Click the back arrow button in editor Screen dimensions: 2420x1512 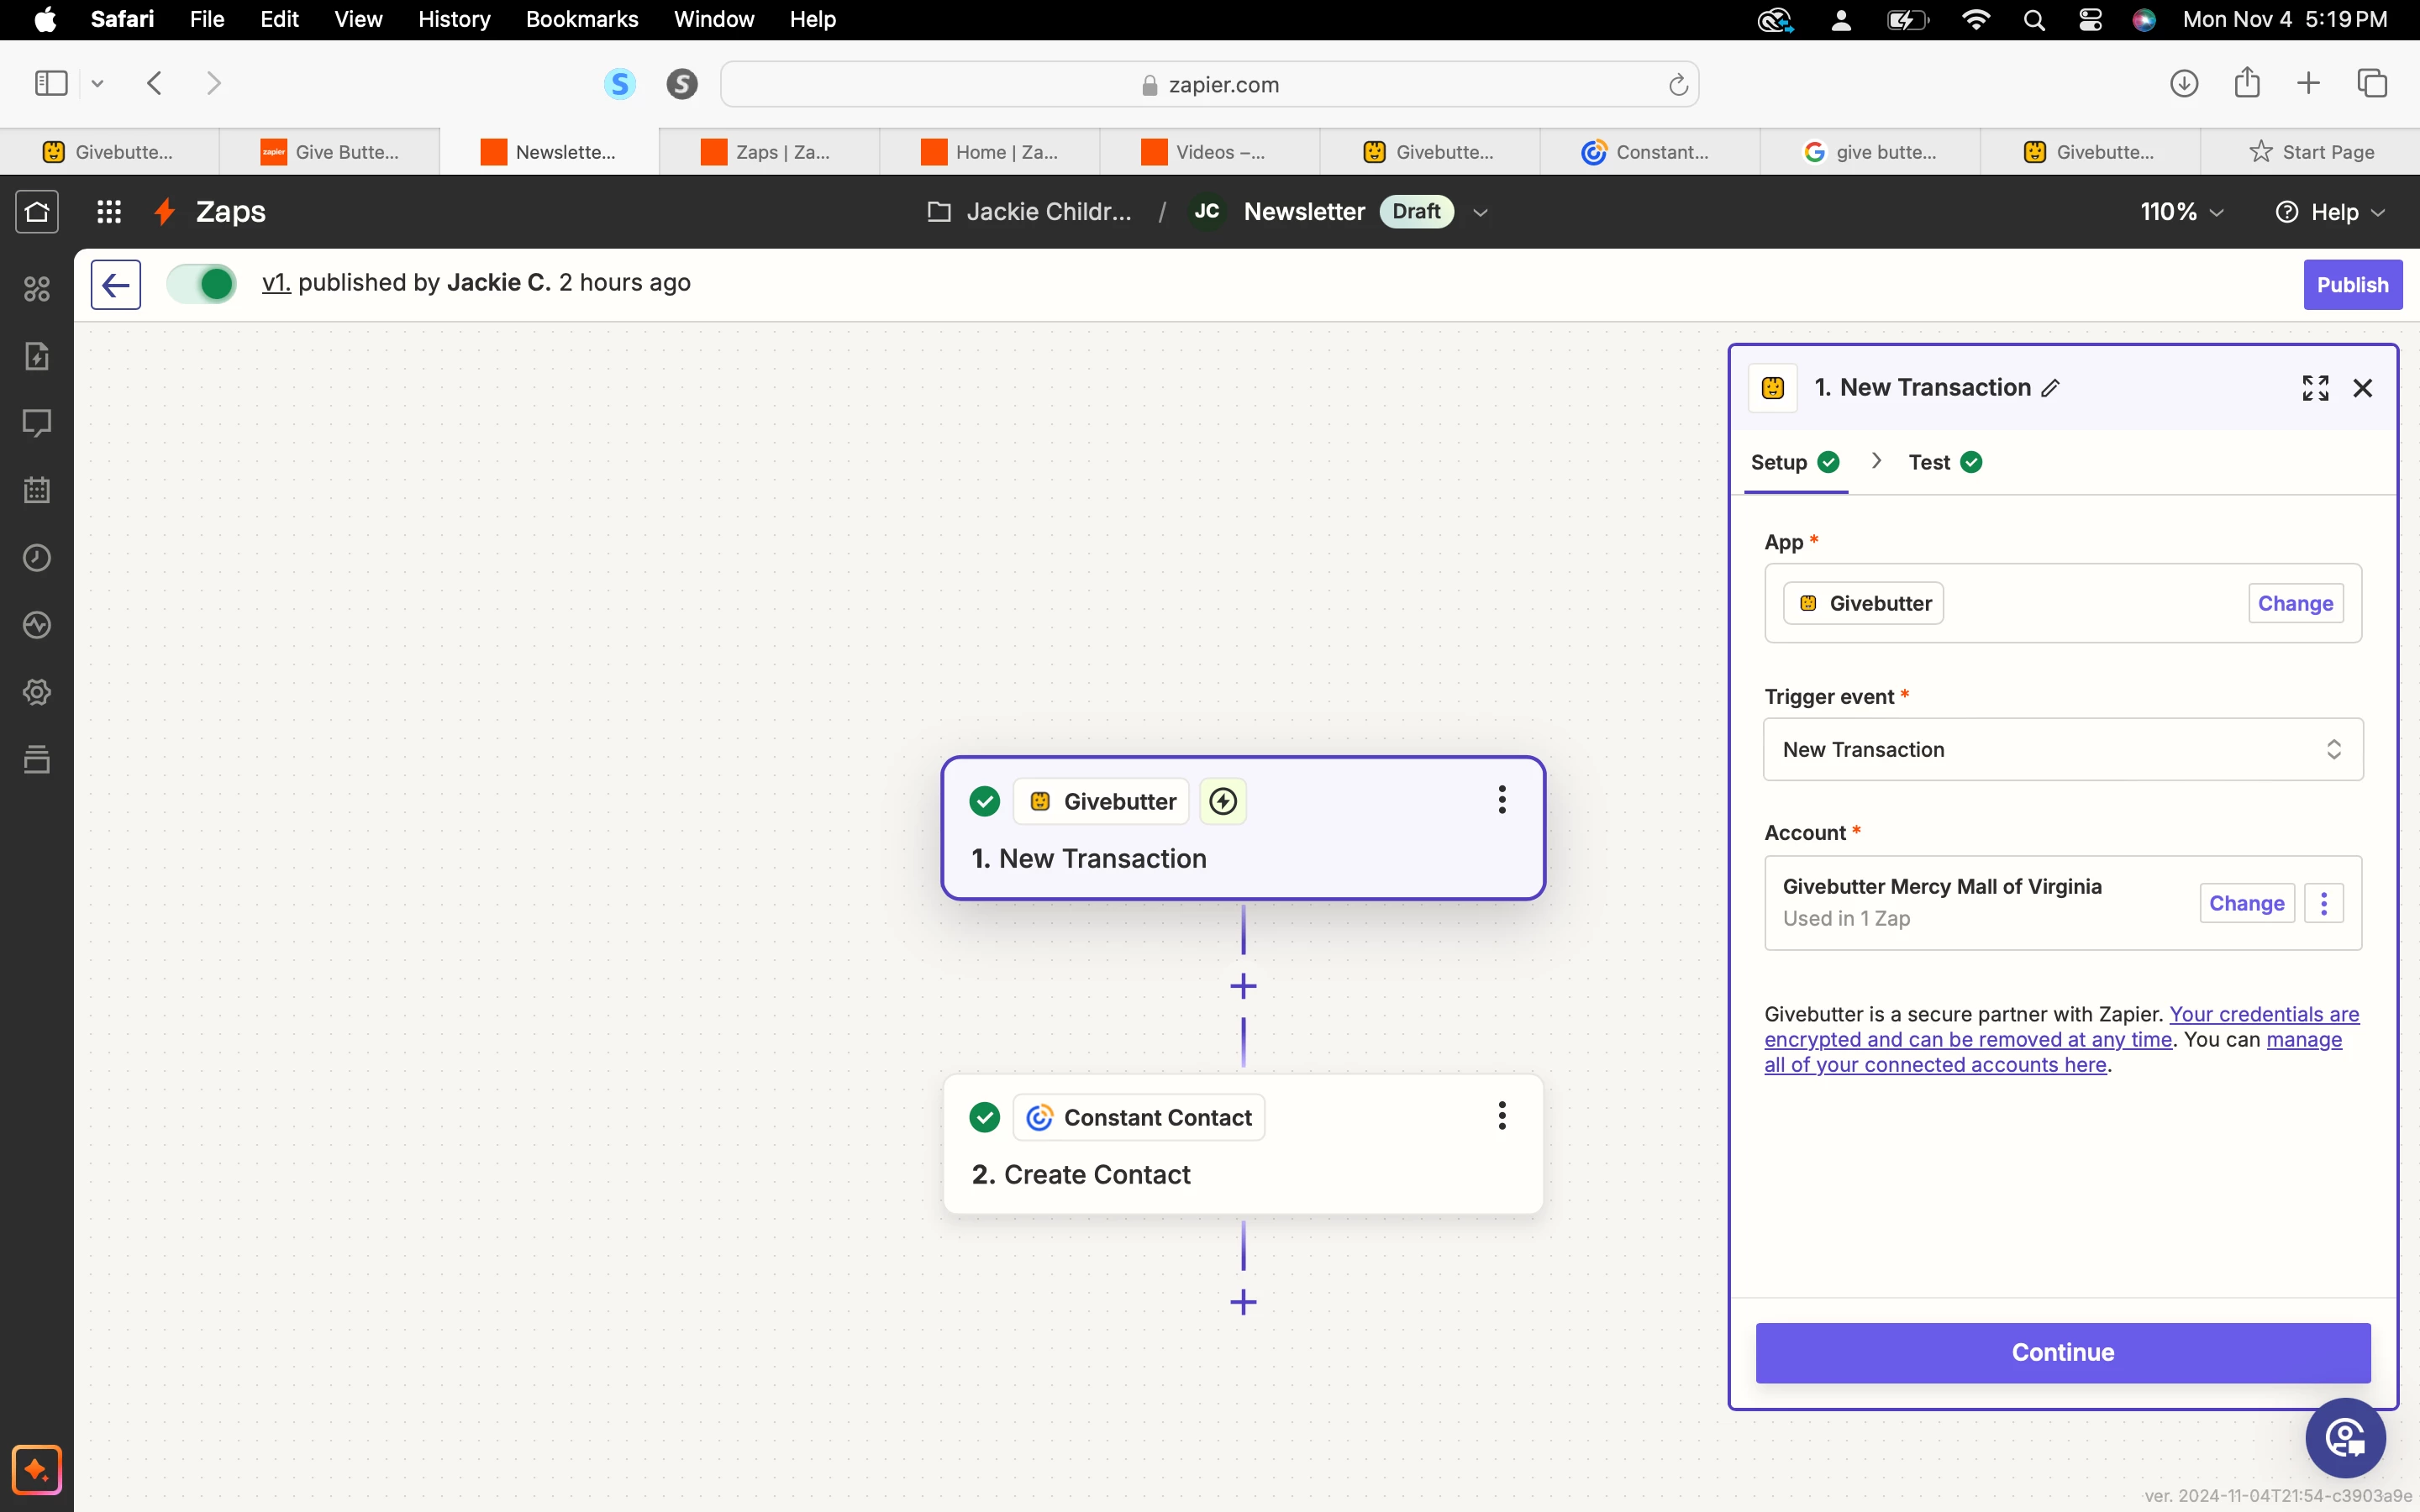[x=116, y=285]
